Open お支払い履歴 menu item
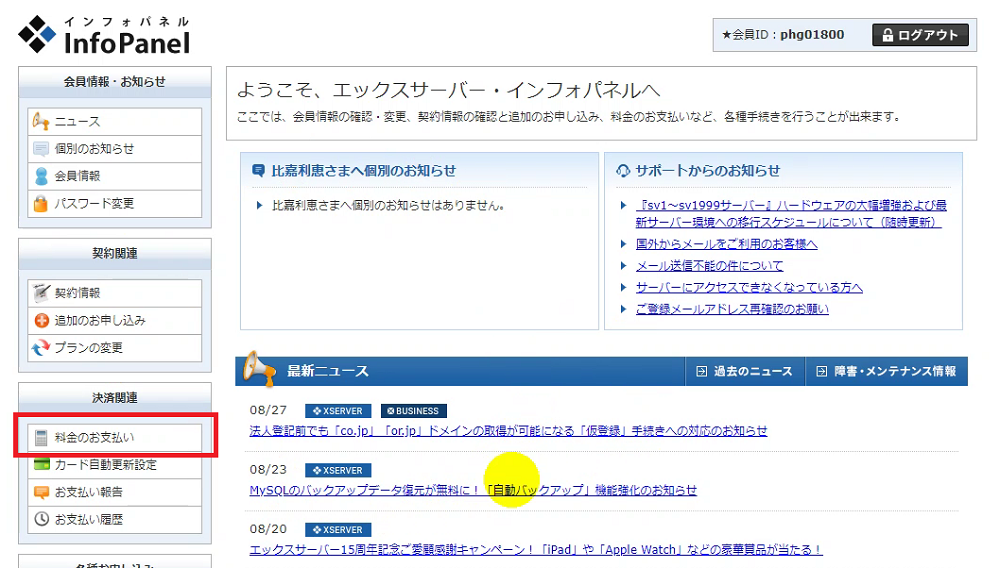The image size is (1000, 568). click(x=115, y=519)
